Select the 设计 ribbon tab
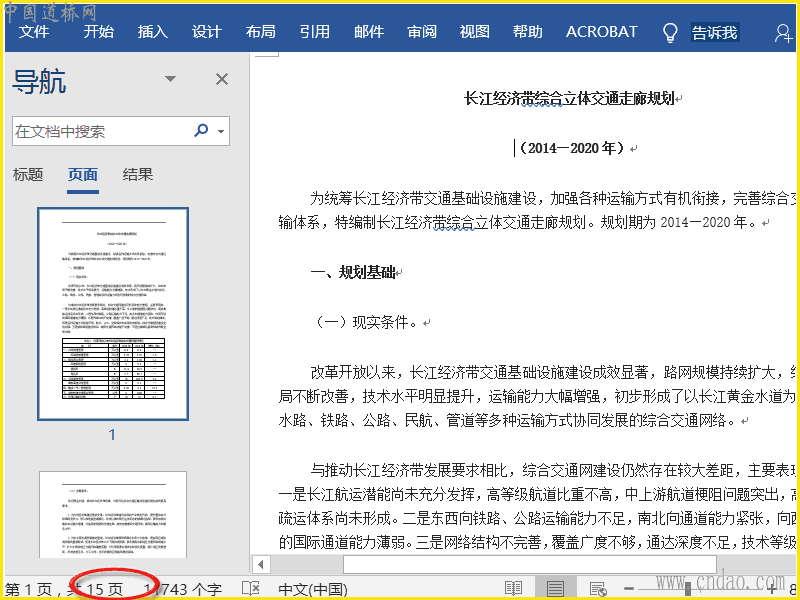Screen dimensions: 800x600 [x=207, y=32]
